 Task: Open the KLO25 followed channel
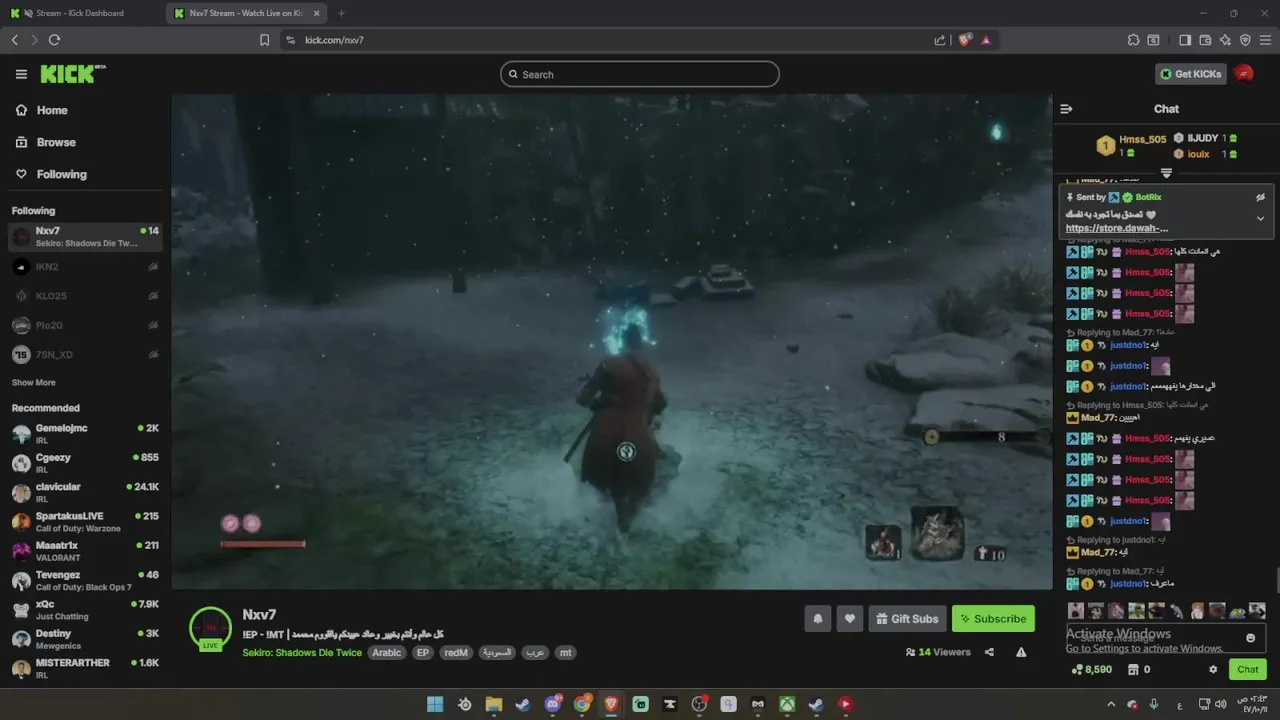(85, 296)
